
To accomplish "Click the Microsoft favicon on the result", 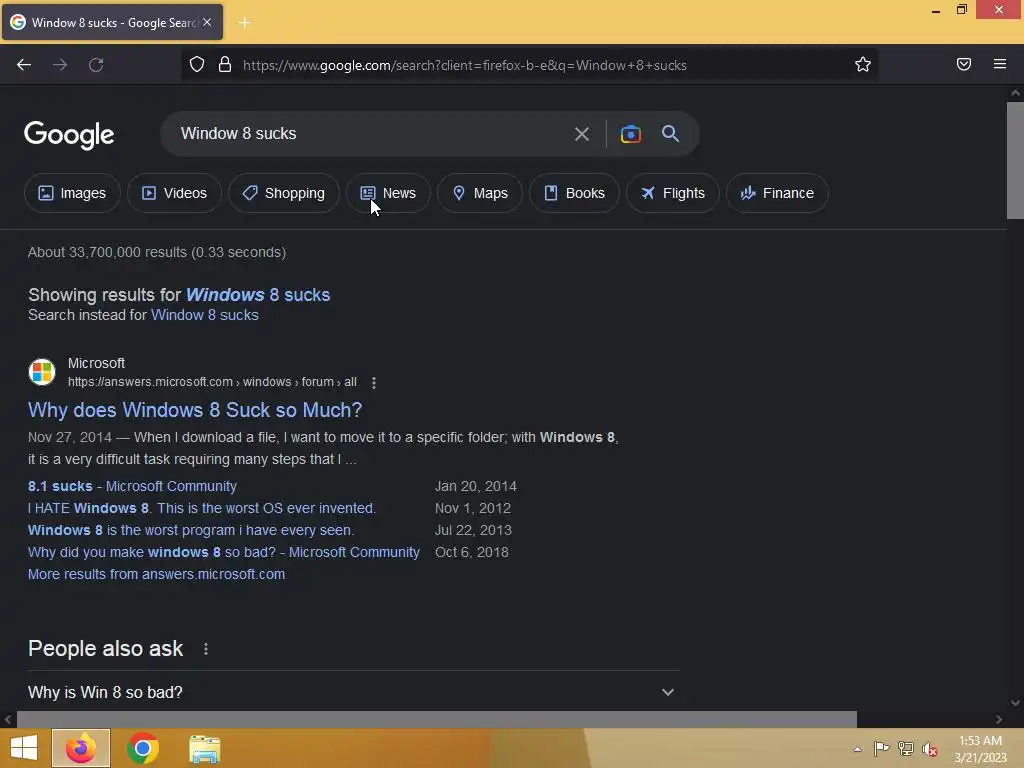I will tap(42, 372).
